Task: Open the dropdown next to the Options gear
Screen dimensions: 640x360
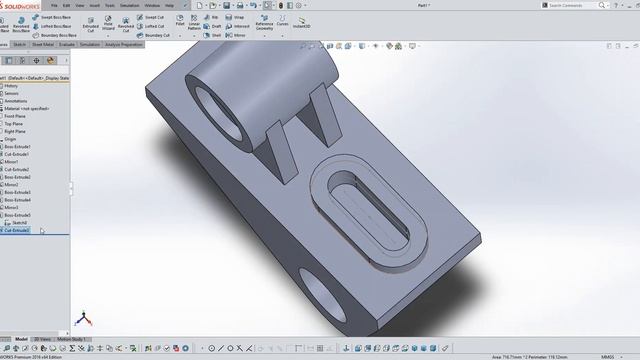Action: click(x=305, y=5)
